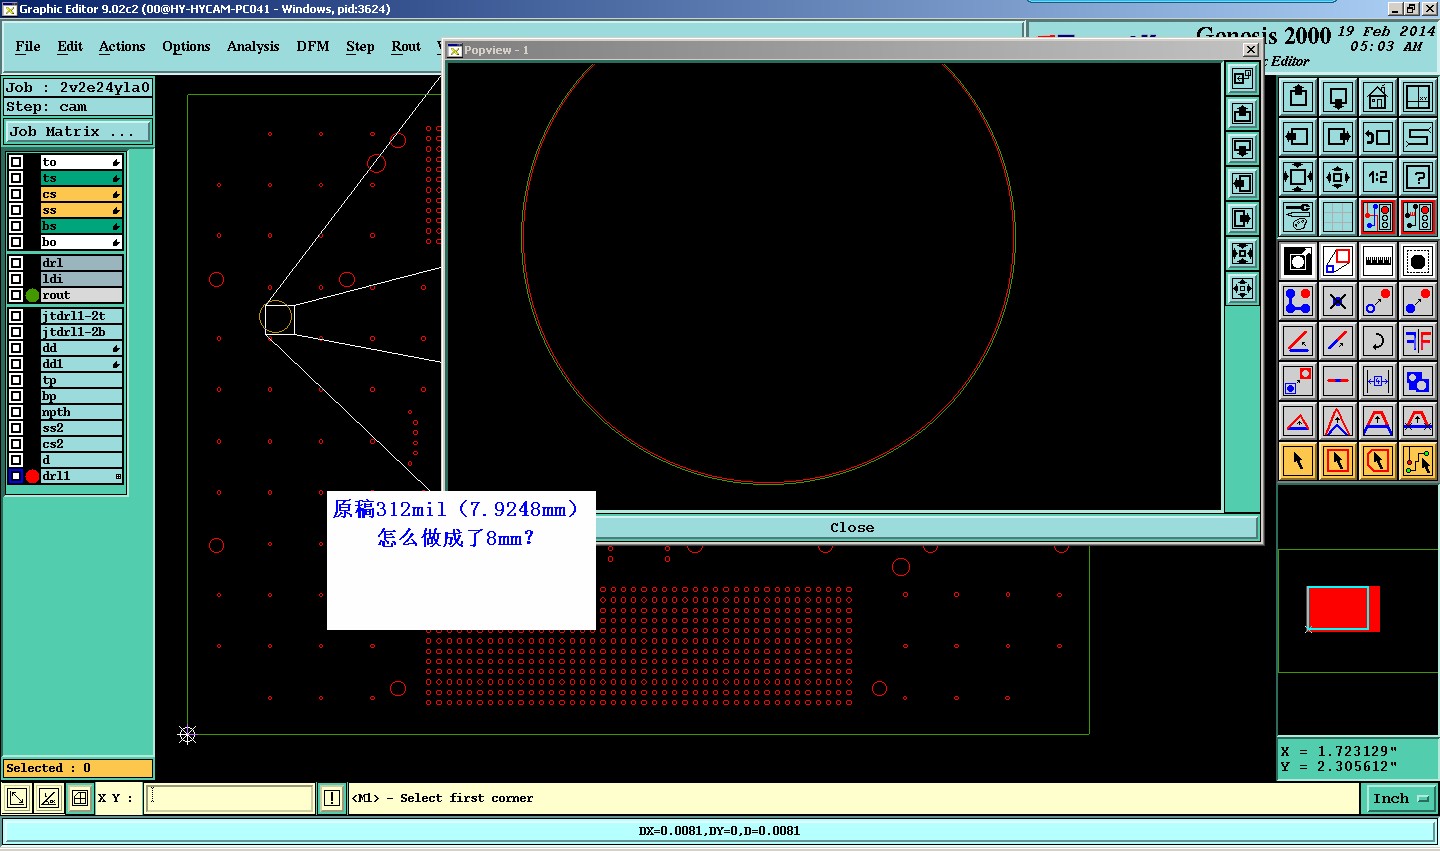
Task: Open the Analysis menu
Action: 252,46
